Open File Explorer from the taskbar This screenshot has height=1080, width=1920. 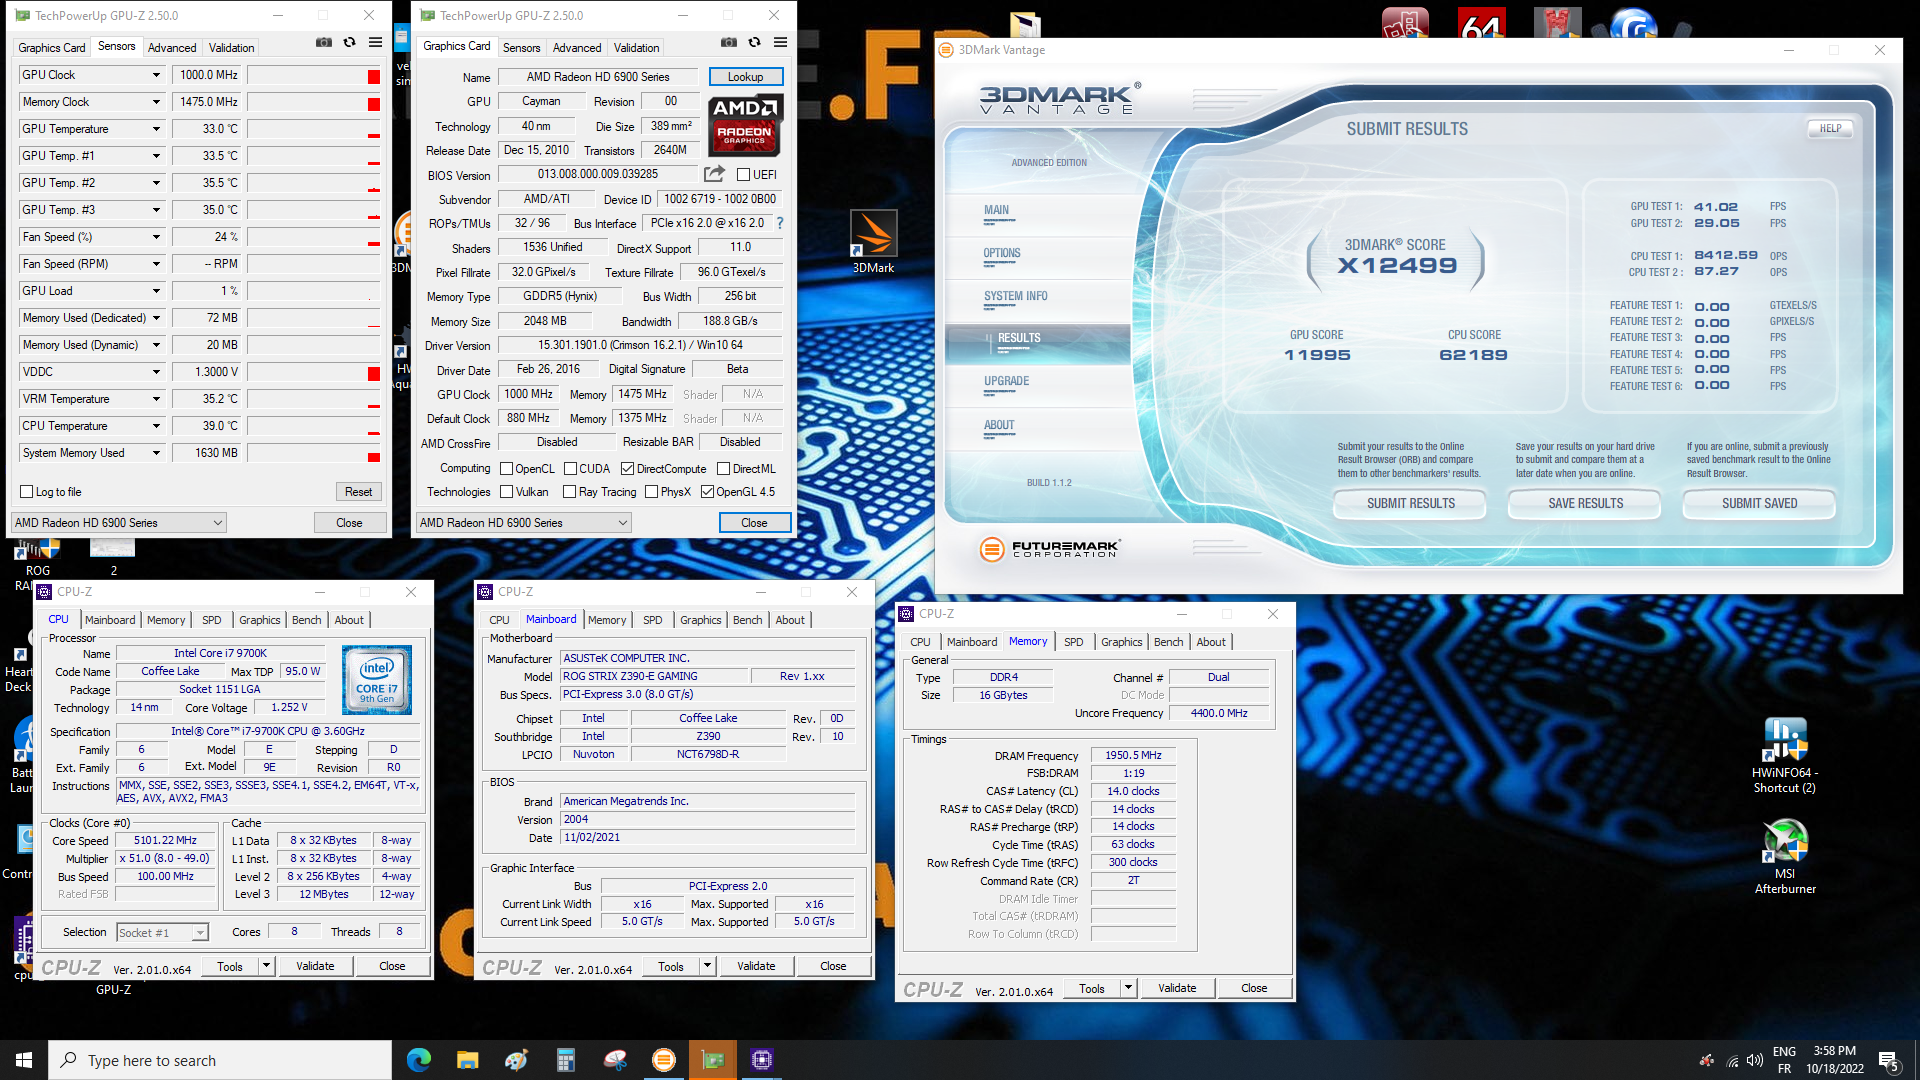[x=467, y=1060]
